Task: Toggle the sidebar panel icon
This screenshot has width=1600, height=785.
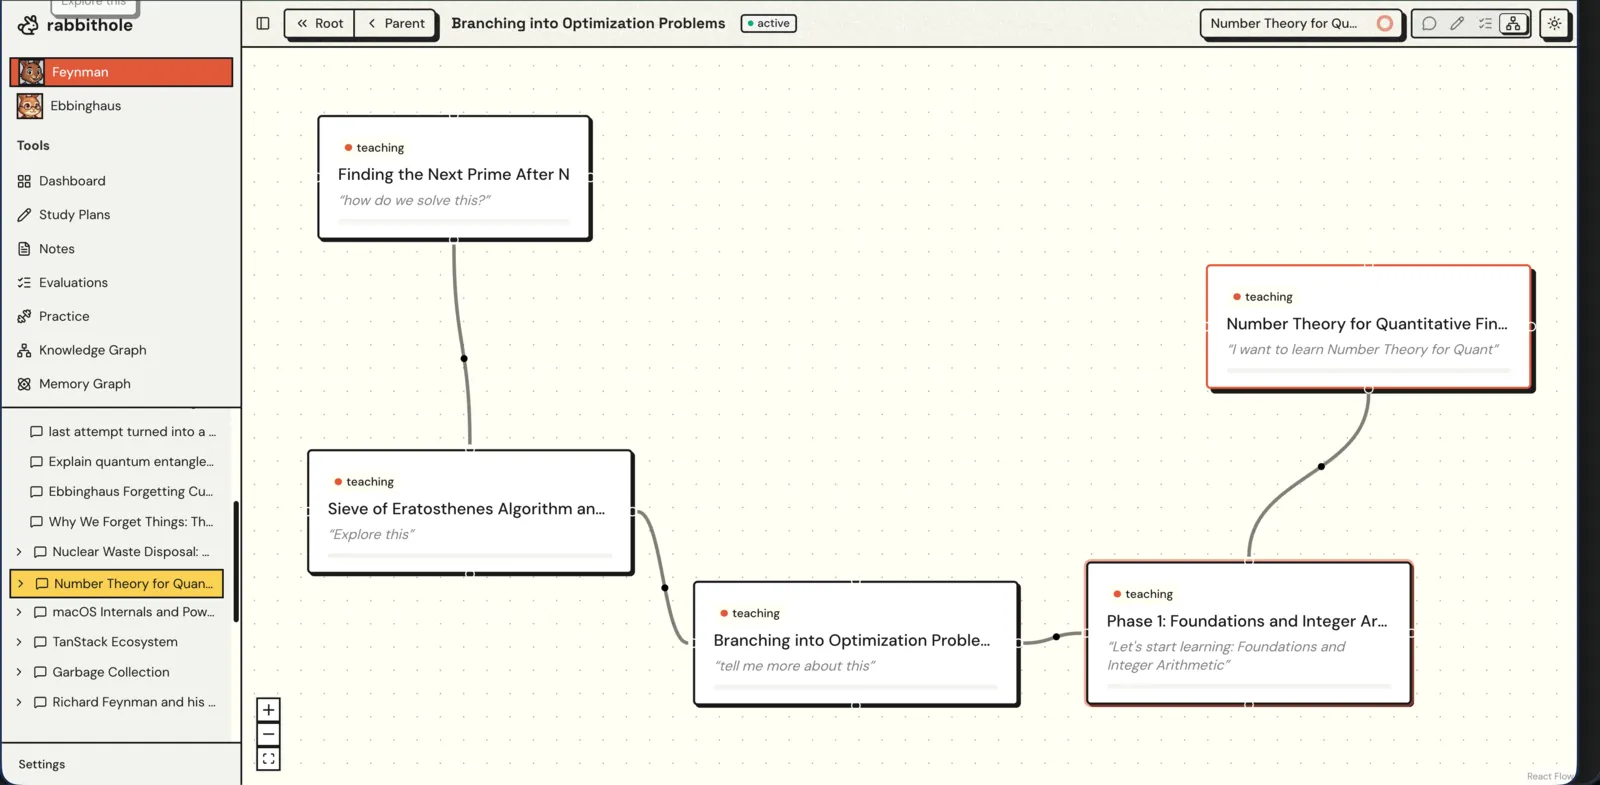Action: click(263, 23)
